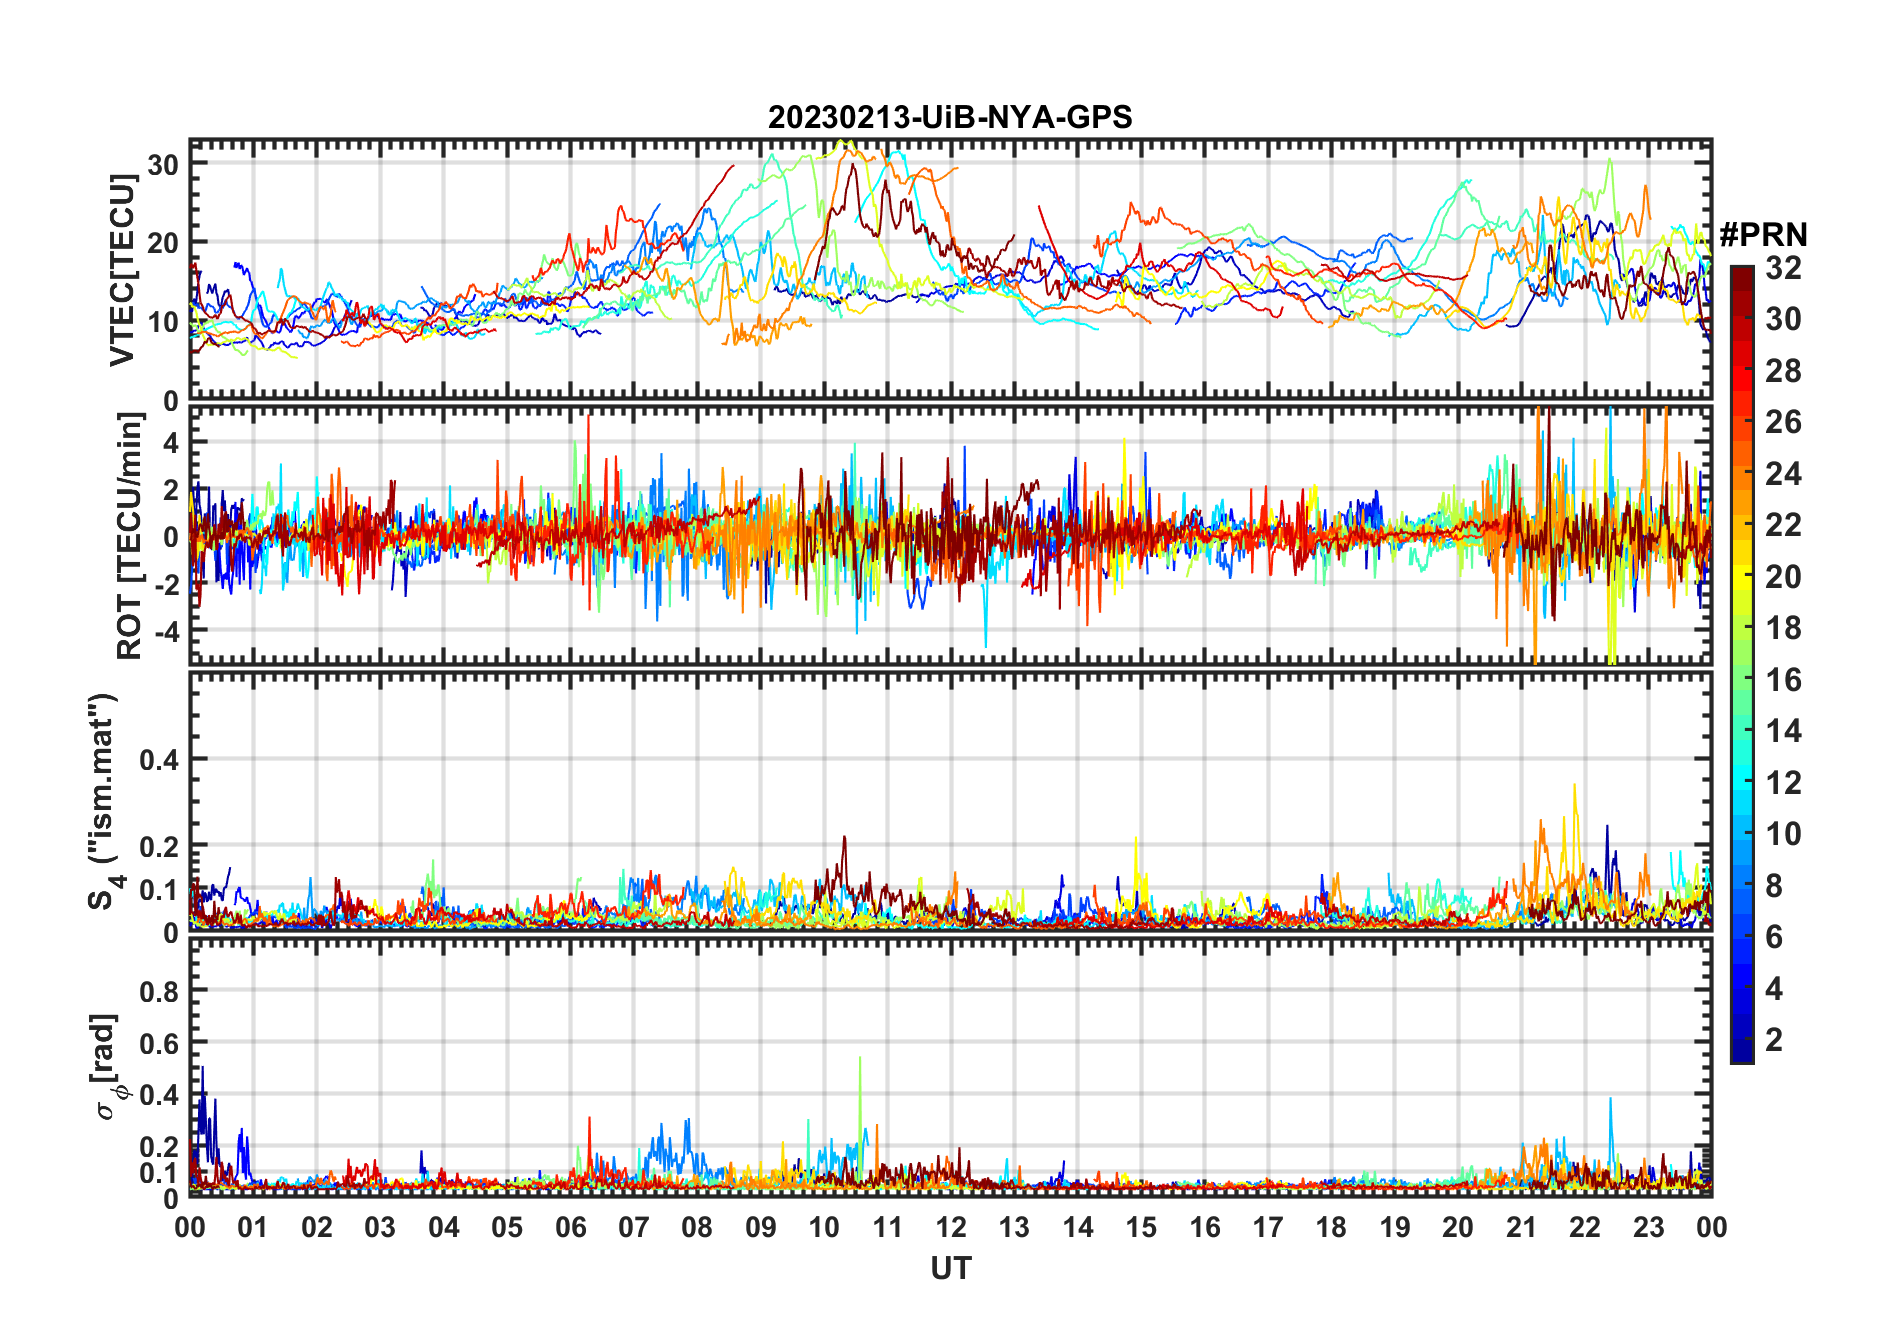Click the ROT [TECU/min] y-axis label
The height and width of the screenshot is (1330, 1902).
(130, 536)
